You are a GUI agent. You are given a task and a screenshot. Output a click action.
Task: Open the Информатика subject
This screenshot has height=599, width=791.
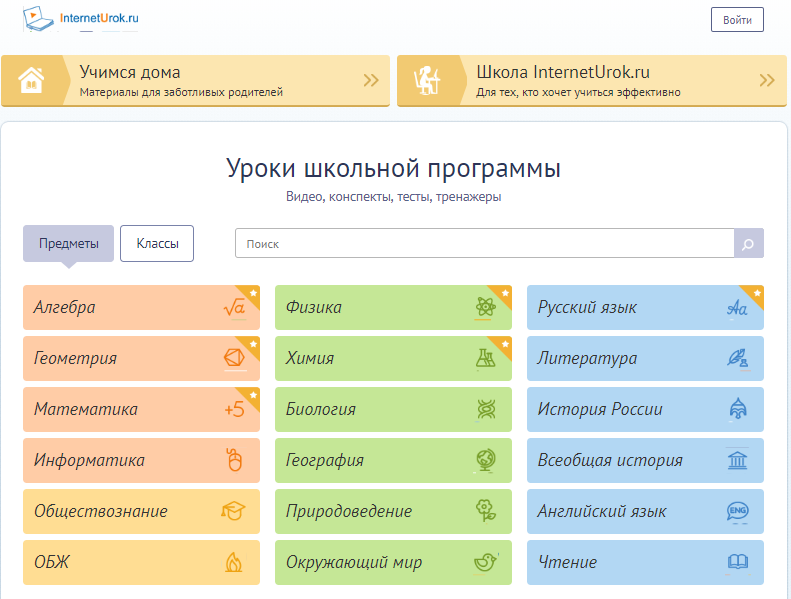click(x=141, y=460)
